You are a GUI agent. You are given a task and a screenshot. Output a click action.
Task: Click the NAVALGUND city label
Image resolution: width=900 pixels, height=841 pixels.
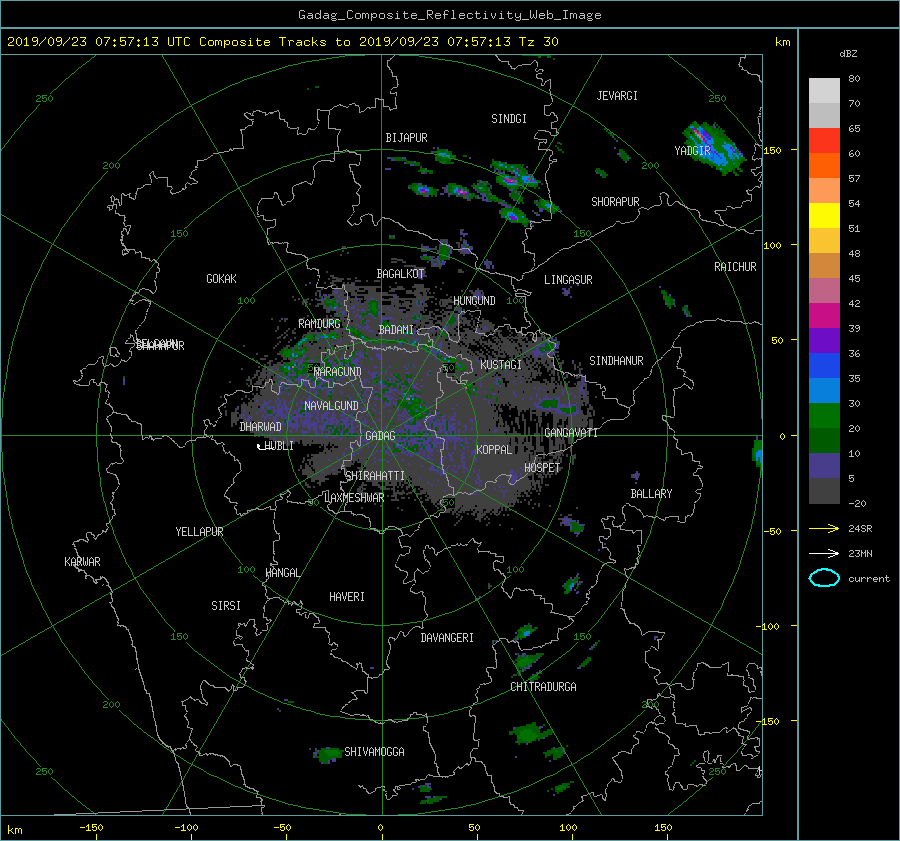(331, 406)
